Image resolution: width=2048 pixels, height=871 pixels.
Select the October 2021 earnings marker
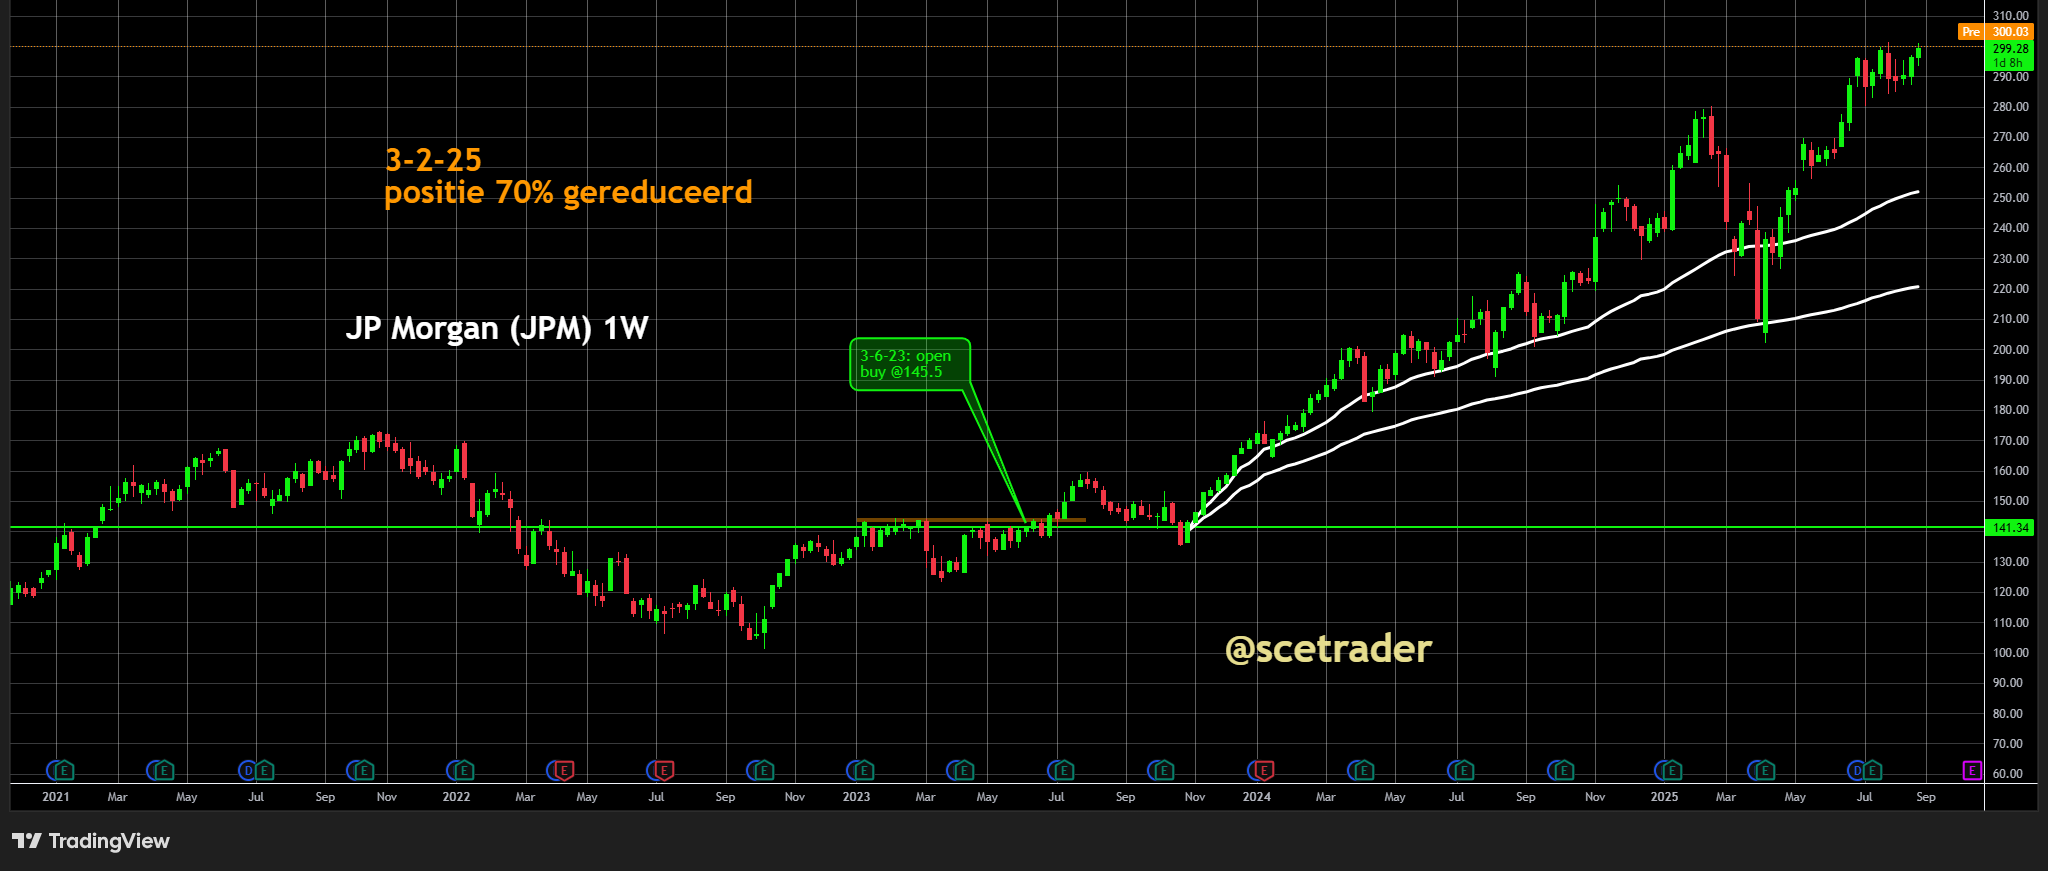point(364,770)
